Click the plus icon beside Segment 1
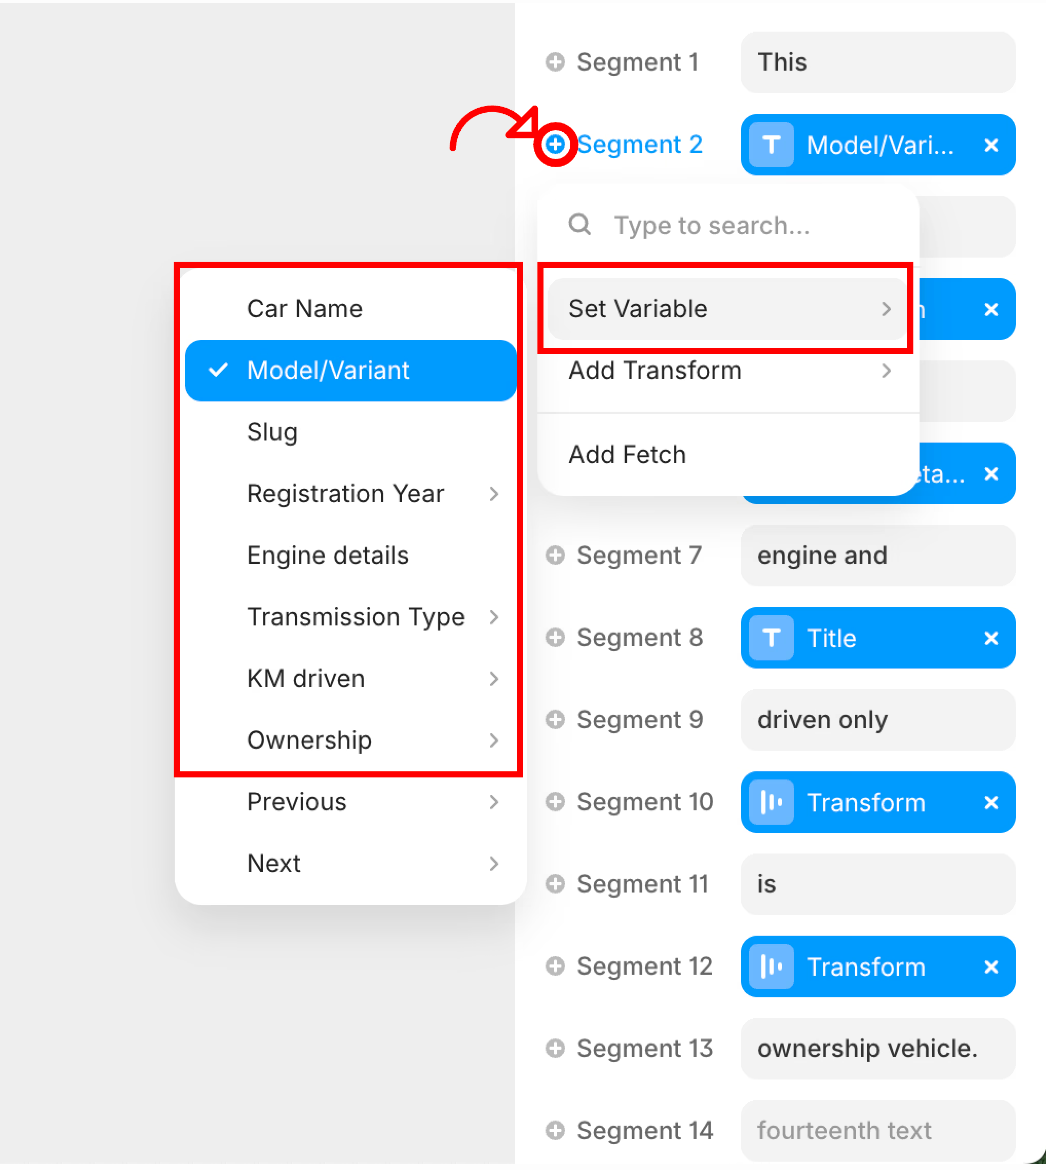Viewport: 1046px width, 1170px height. 555,62
